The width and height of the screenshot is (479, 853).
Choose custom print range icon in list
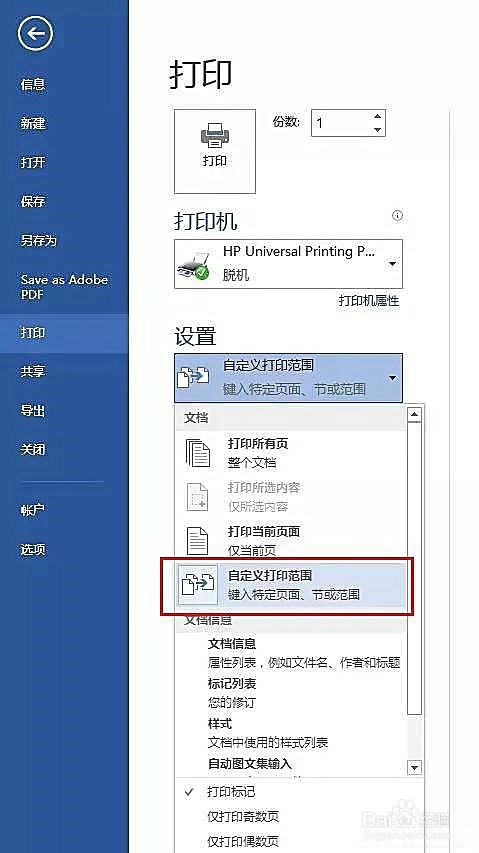click(197, 585)
